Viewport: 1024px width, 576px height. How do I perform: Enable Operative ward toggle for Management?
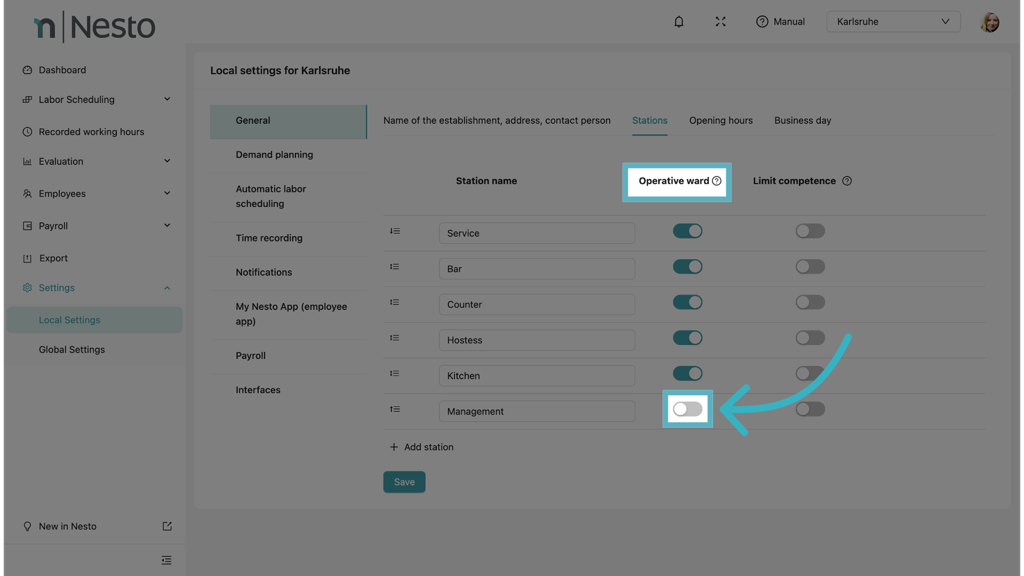coord(687,409)
